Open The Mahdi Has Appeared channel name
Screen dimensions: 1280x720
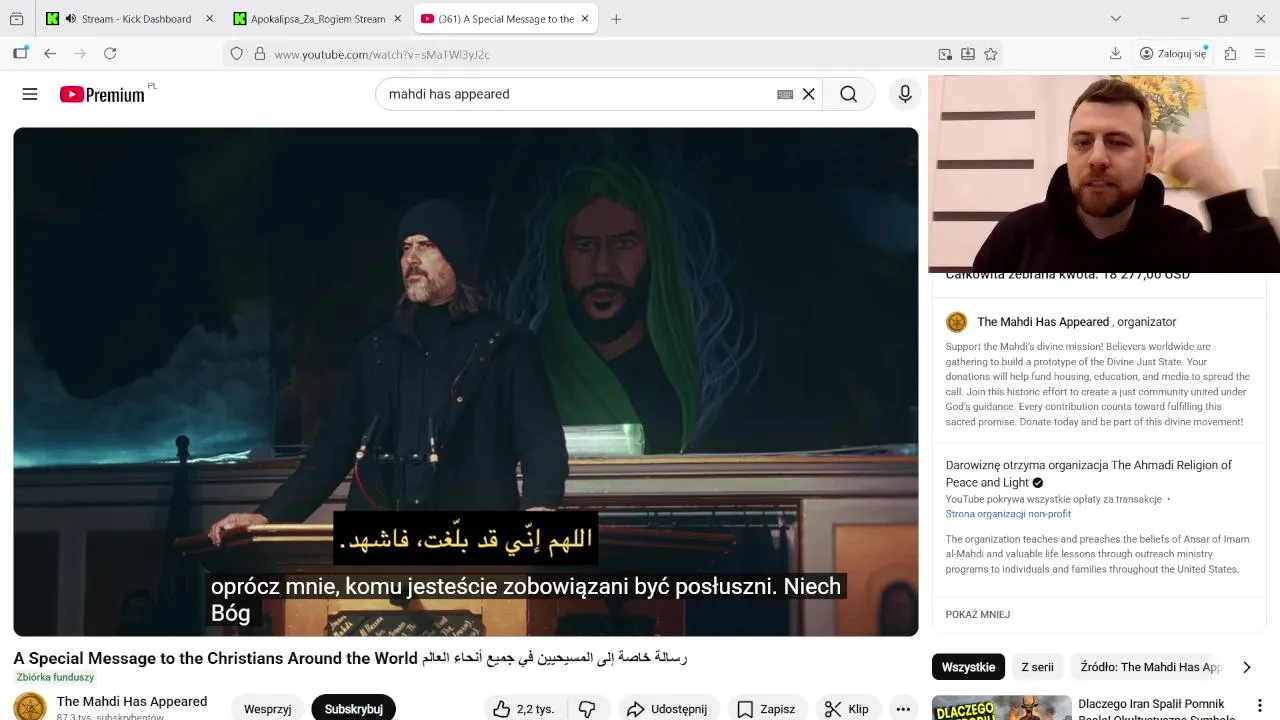pyautogui.click(x=132, y=701)
